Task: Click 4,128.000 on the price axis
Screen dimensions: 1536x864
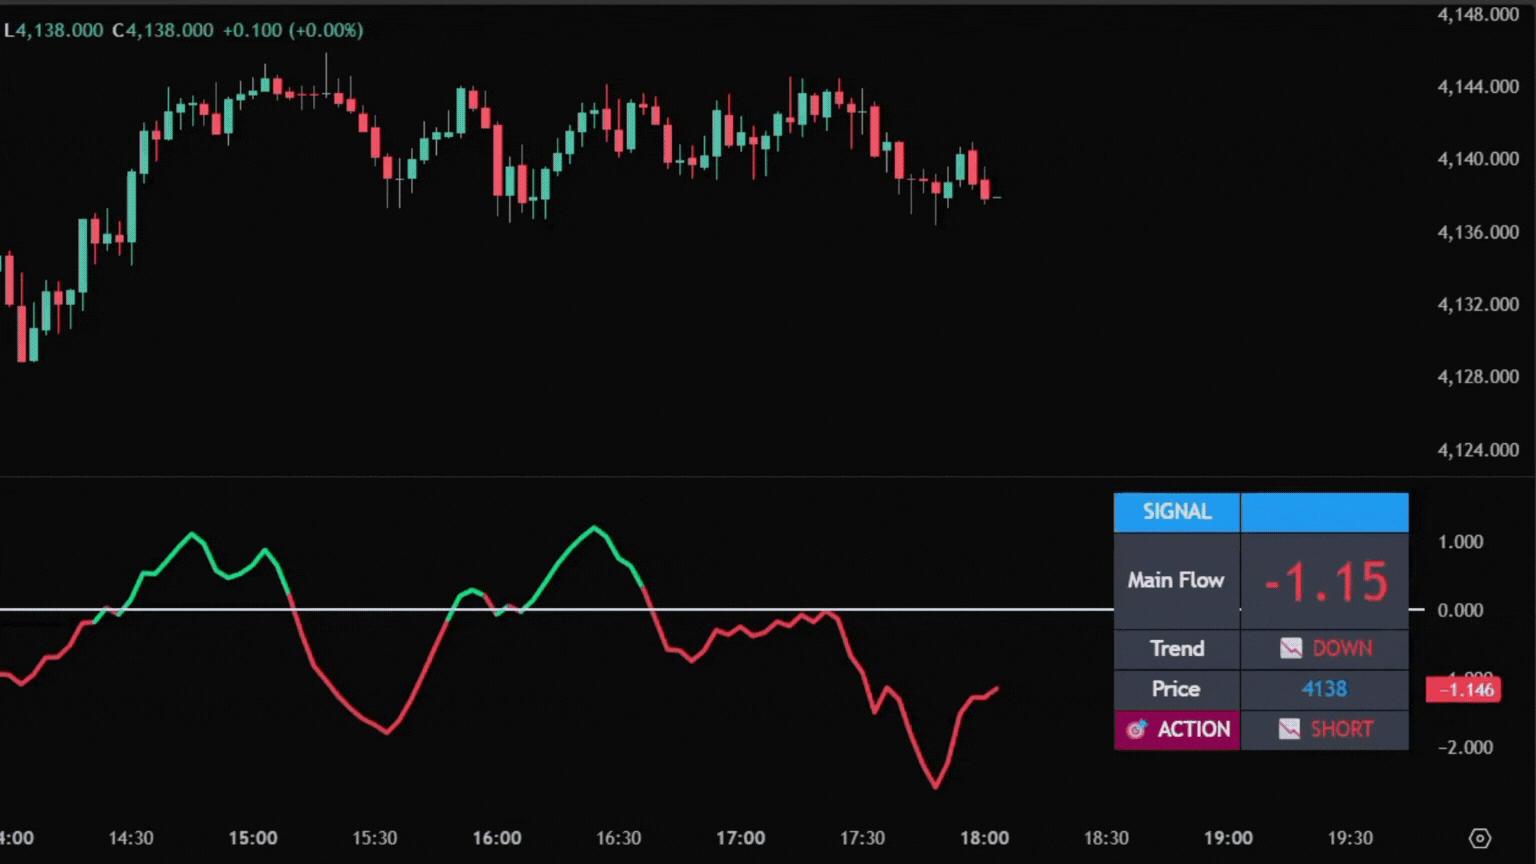Action: click(1478, 377)
